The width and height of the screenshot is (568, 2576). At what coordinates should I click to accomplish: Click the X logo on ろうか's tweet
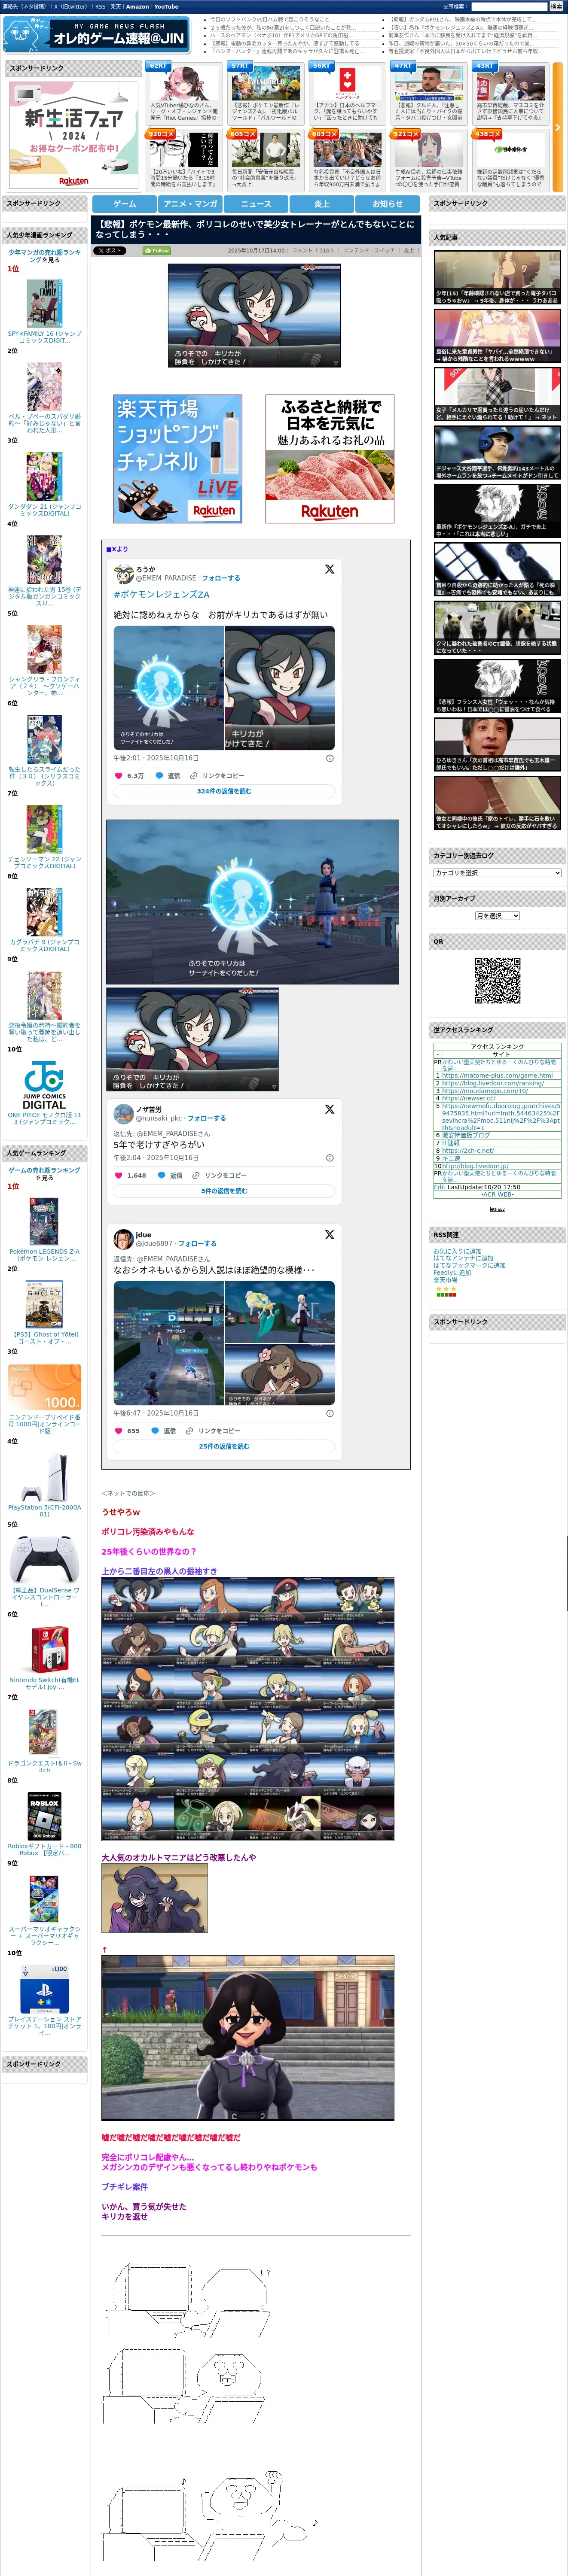329,569
